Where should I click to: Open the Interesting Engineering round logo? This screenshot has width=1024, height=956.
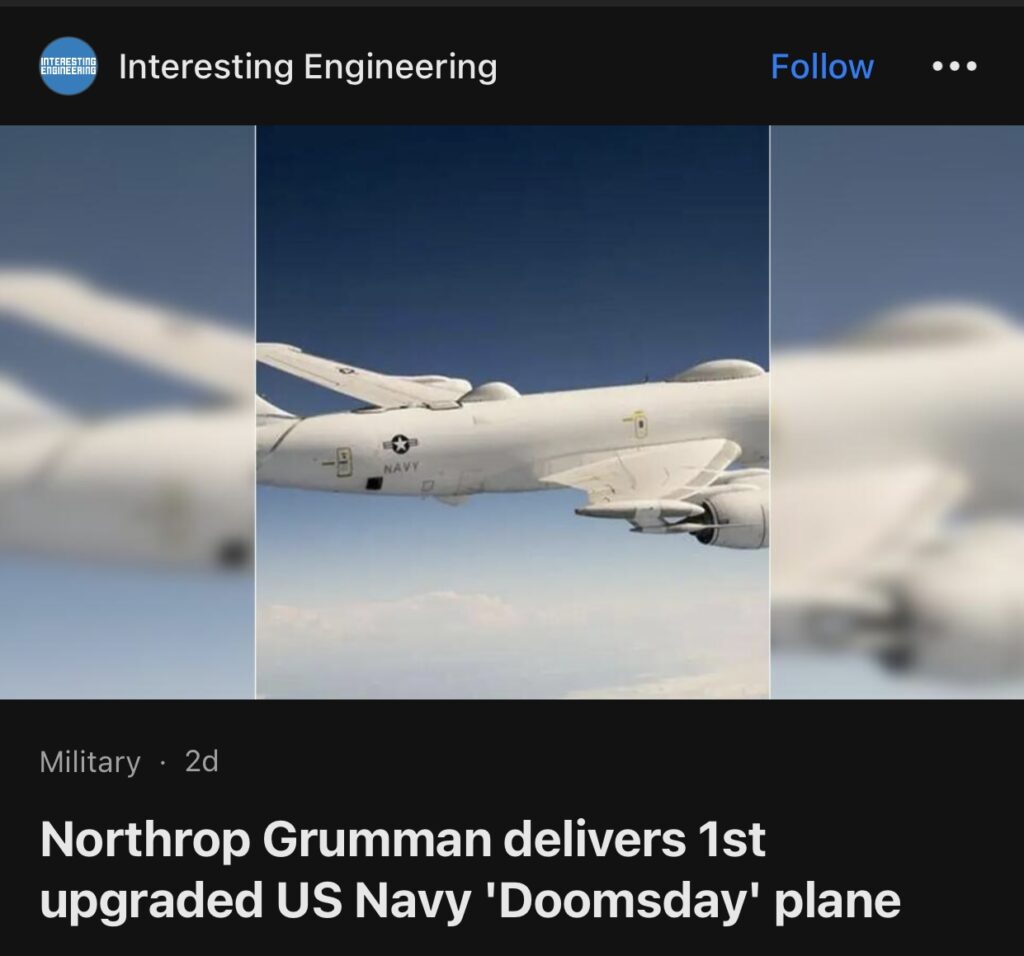[x=68, y=66]
